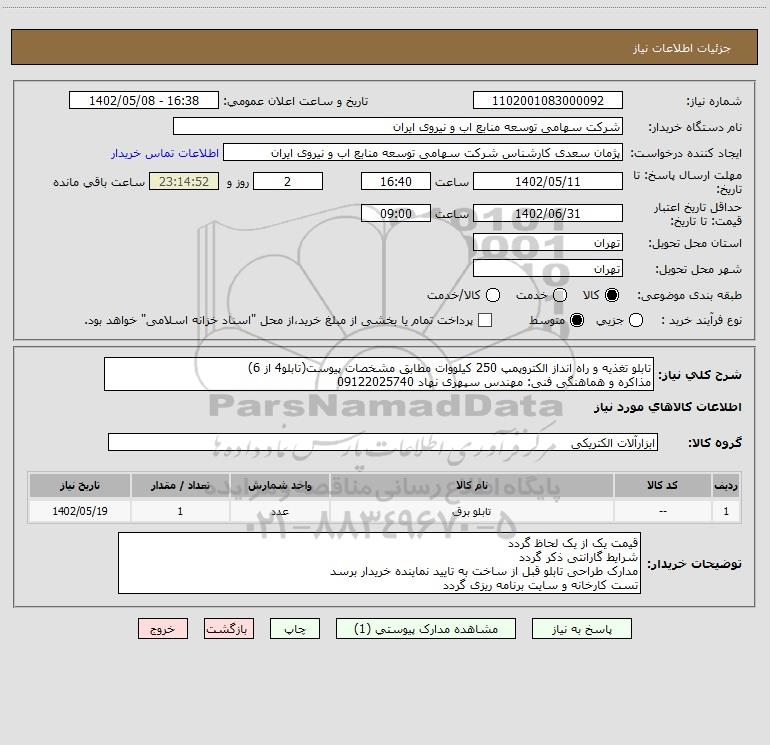Screen dimensions: 770x745
Task: Click the buyer organization name field
Action: click(x=398, y=127)
